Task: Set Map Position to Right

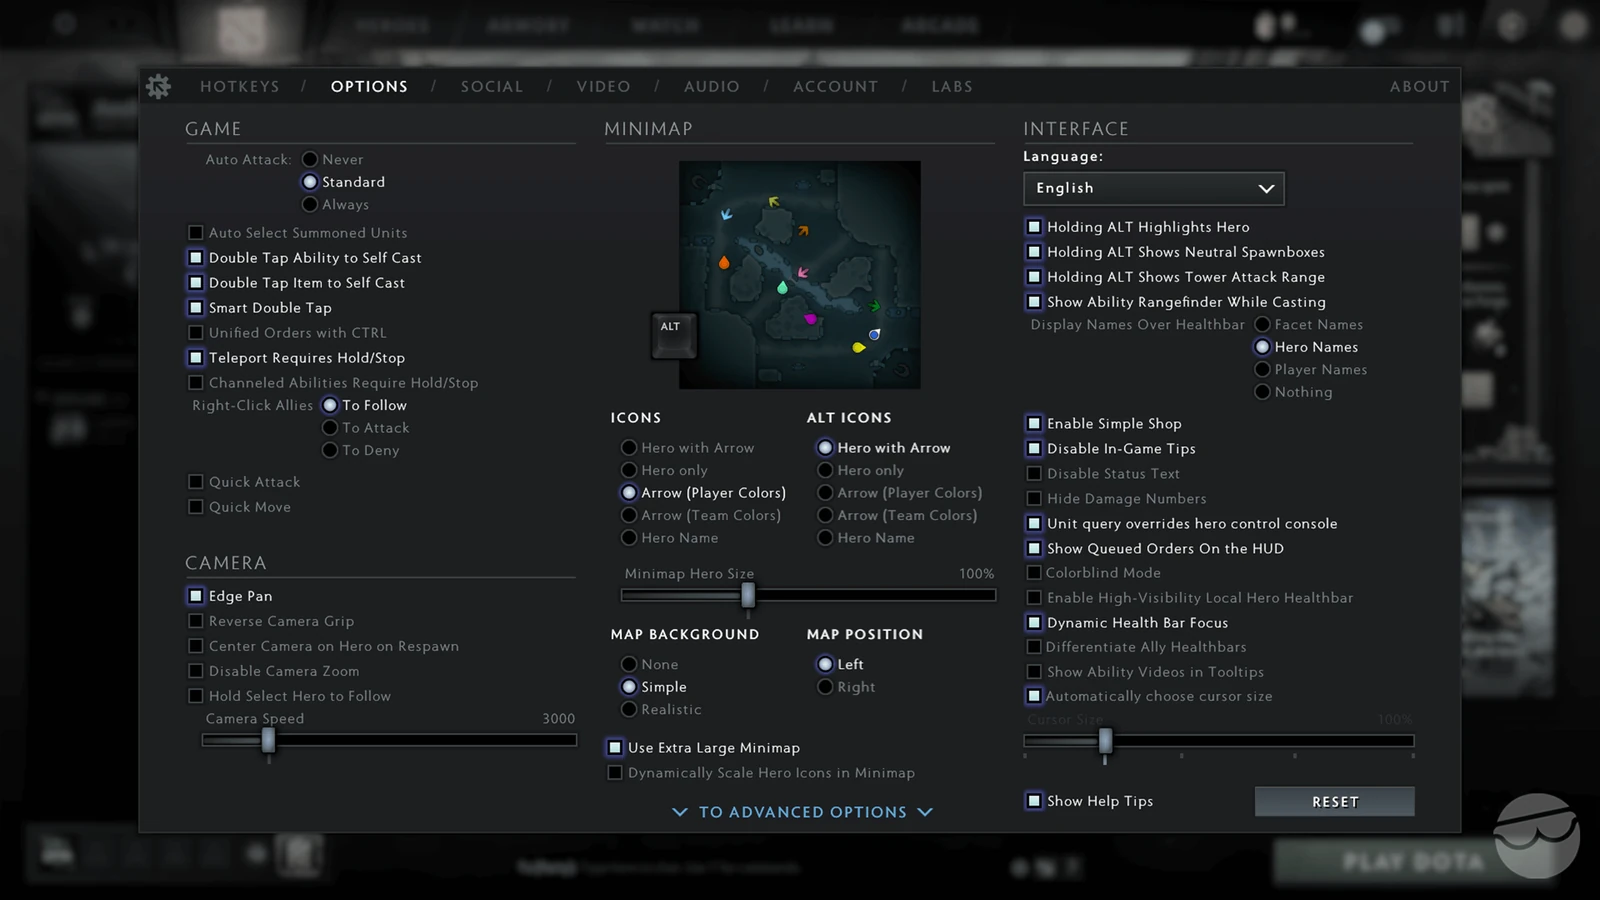Action: point(825,687)
